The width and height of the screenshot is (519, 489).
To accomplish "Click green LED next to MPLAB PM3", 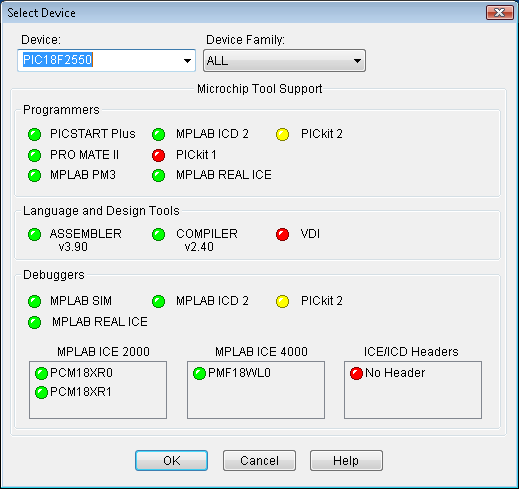I will point(34,175).
